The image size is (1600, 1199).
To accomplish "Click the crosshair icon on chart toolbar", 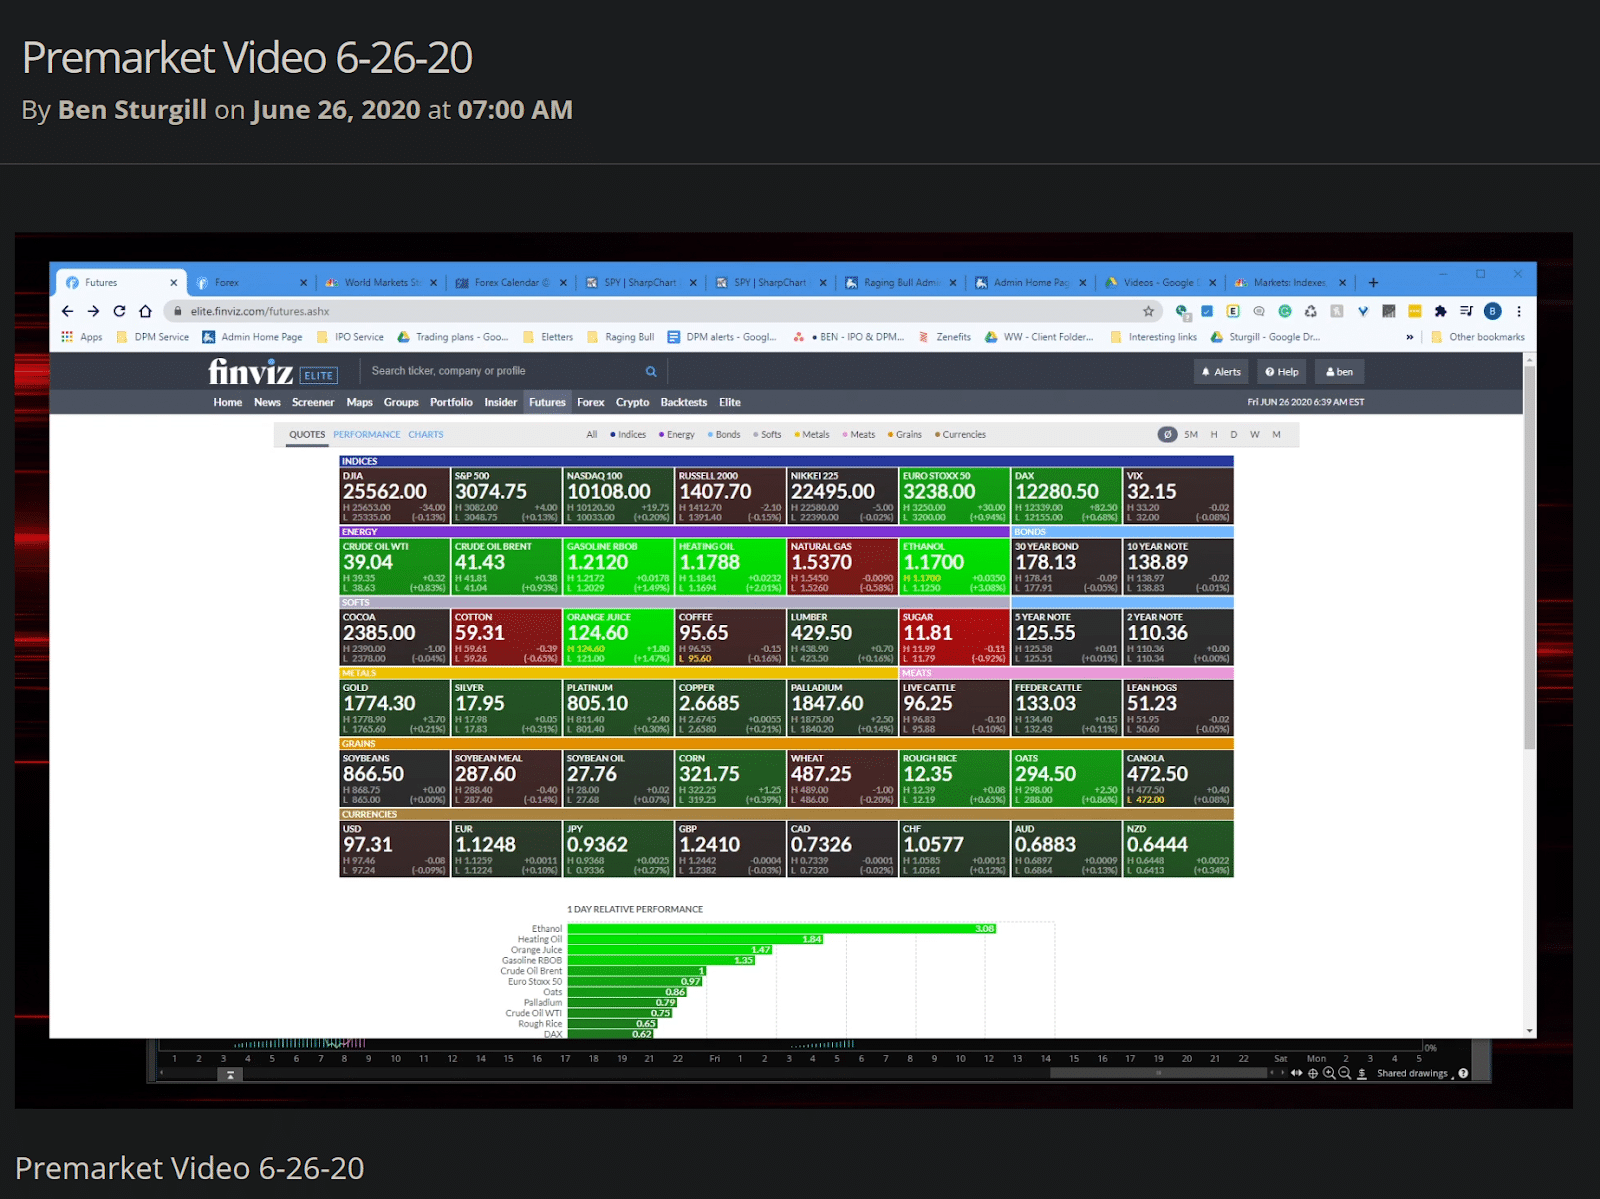I will (1313, 1073).
